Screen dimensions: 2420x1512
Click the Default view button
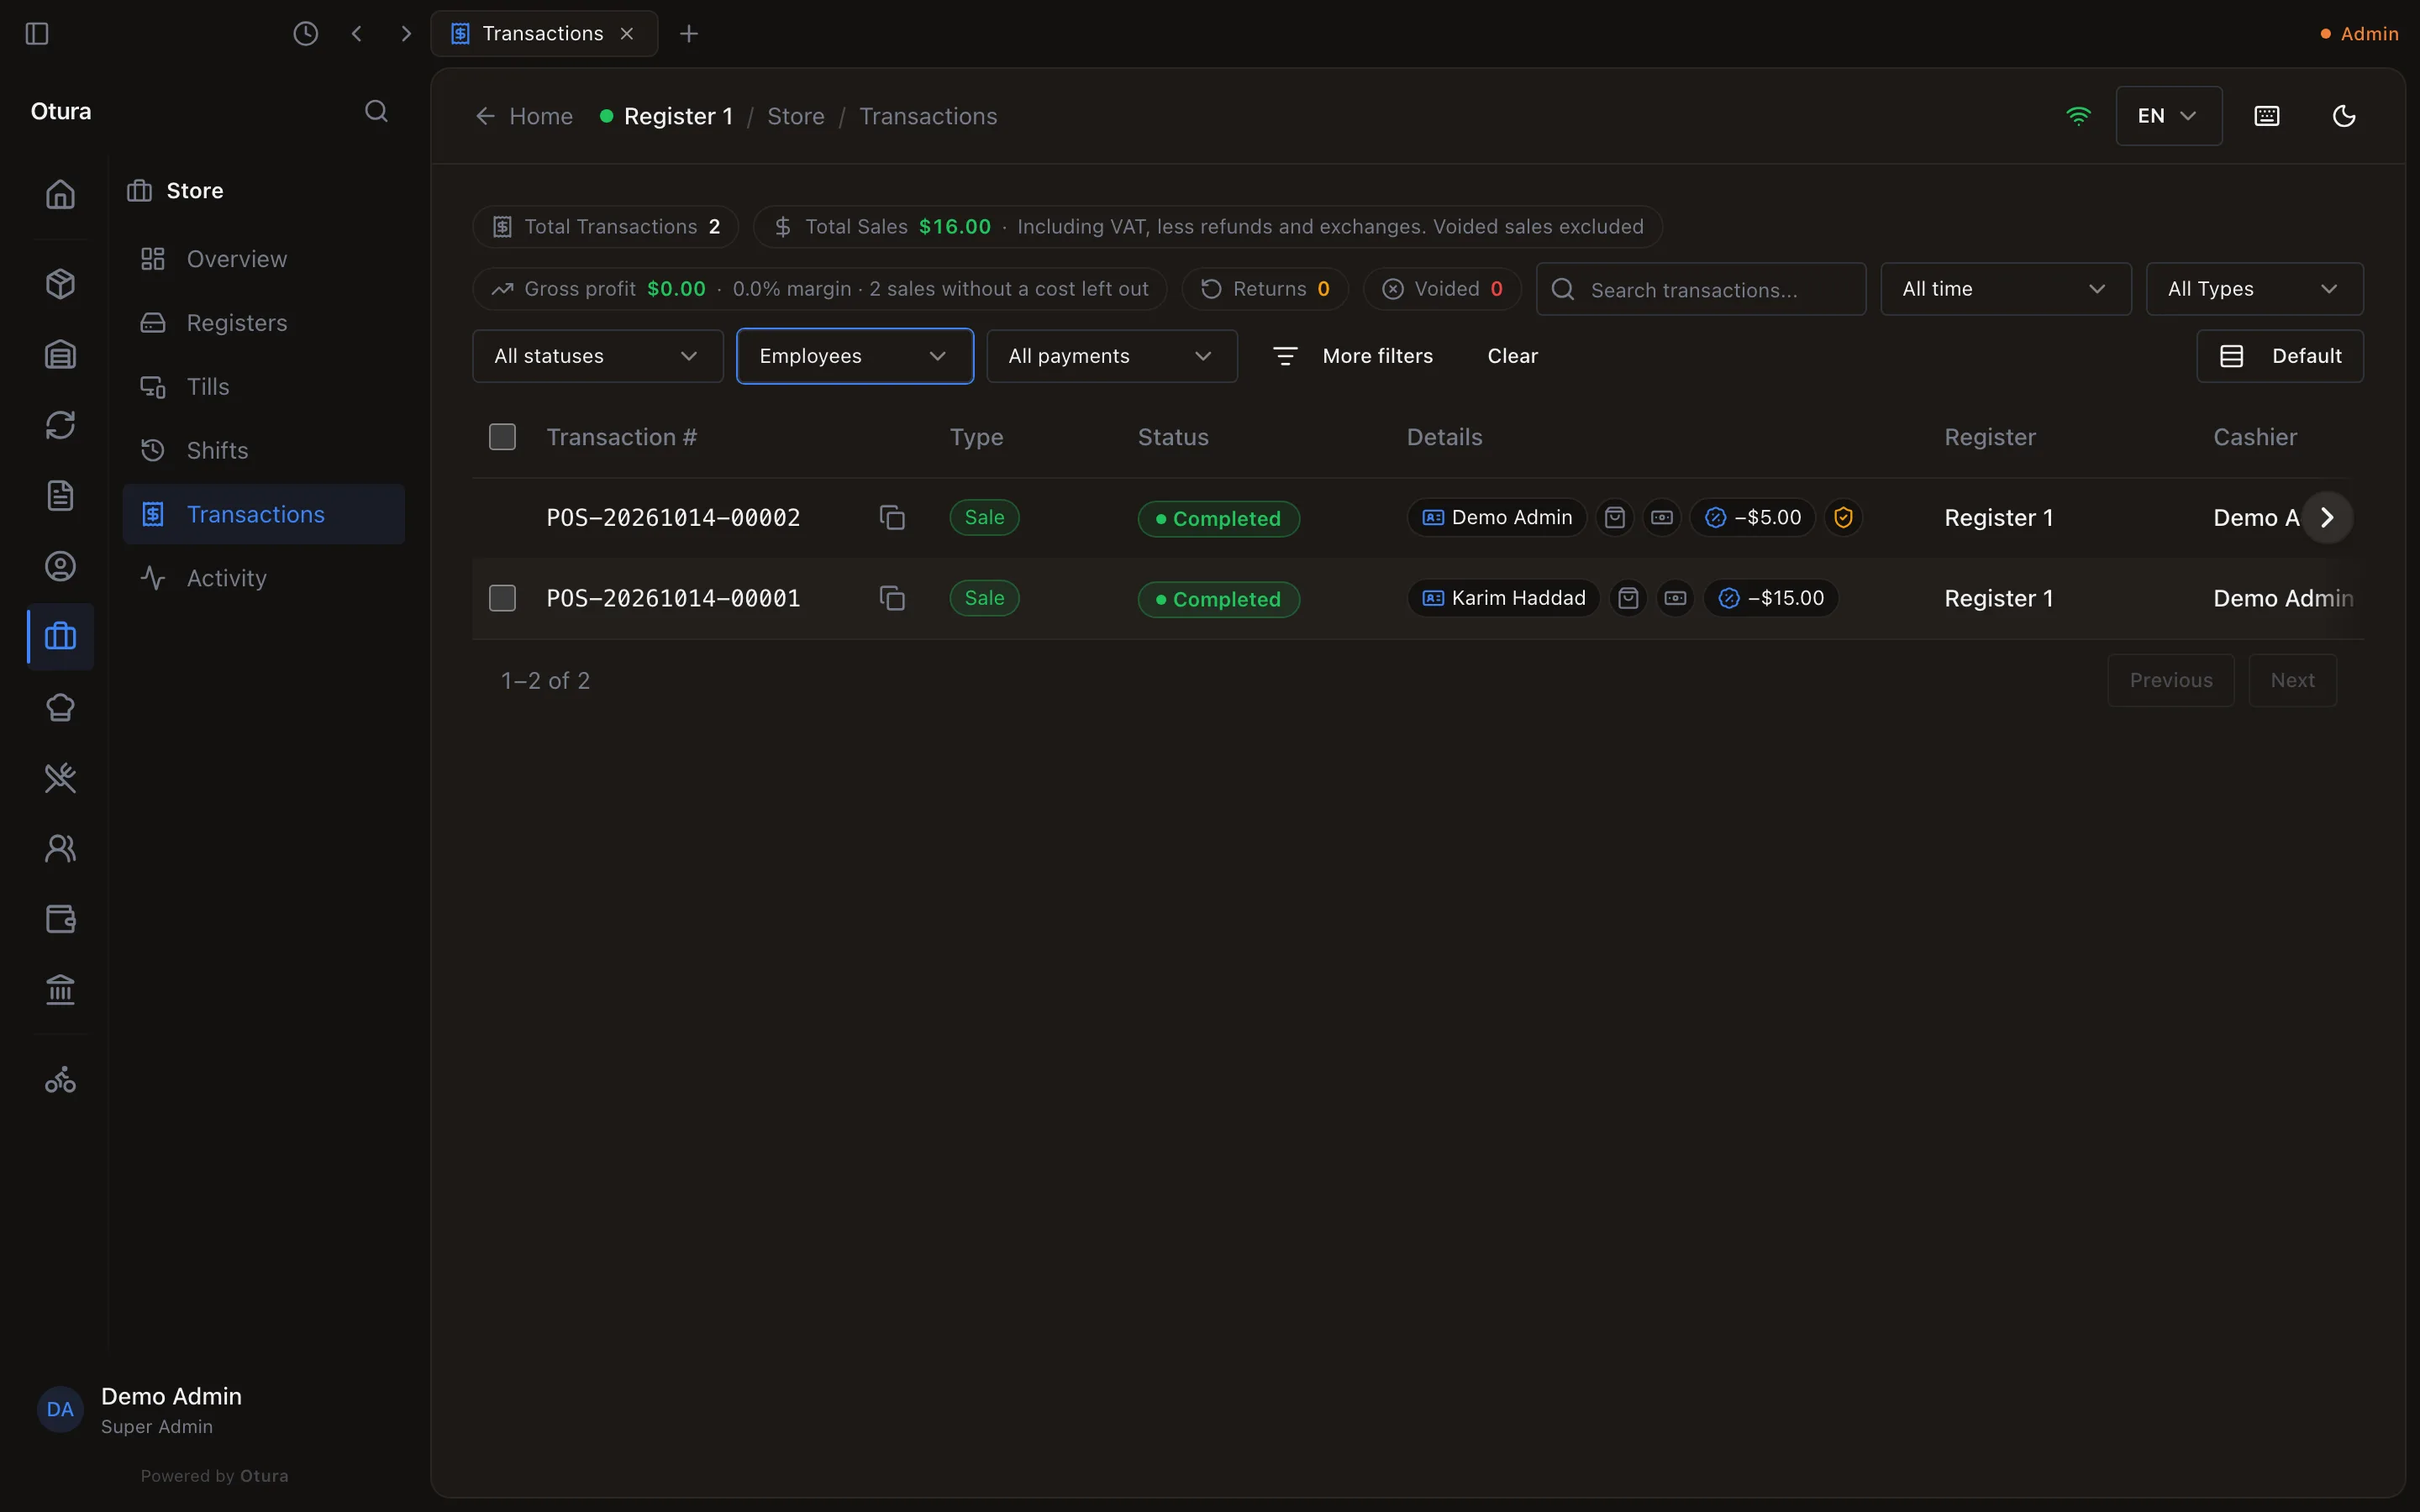2279,356
